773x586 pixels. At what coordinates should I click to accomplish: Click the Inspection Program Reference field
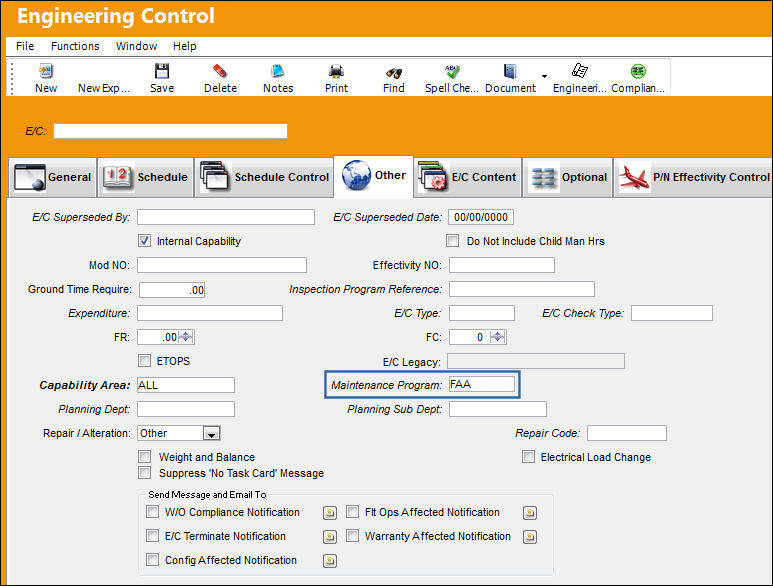[522, 289]
